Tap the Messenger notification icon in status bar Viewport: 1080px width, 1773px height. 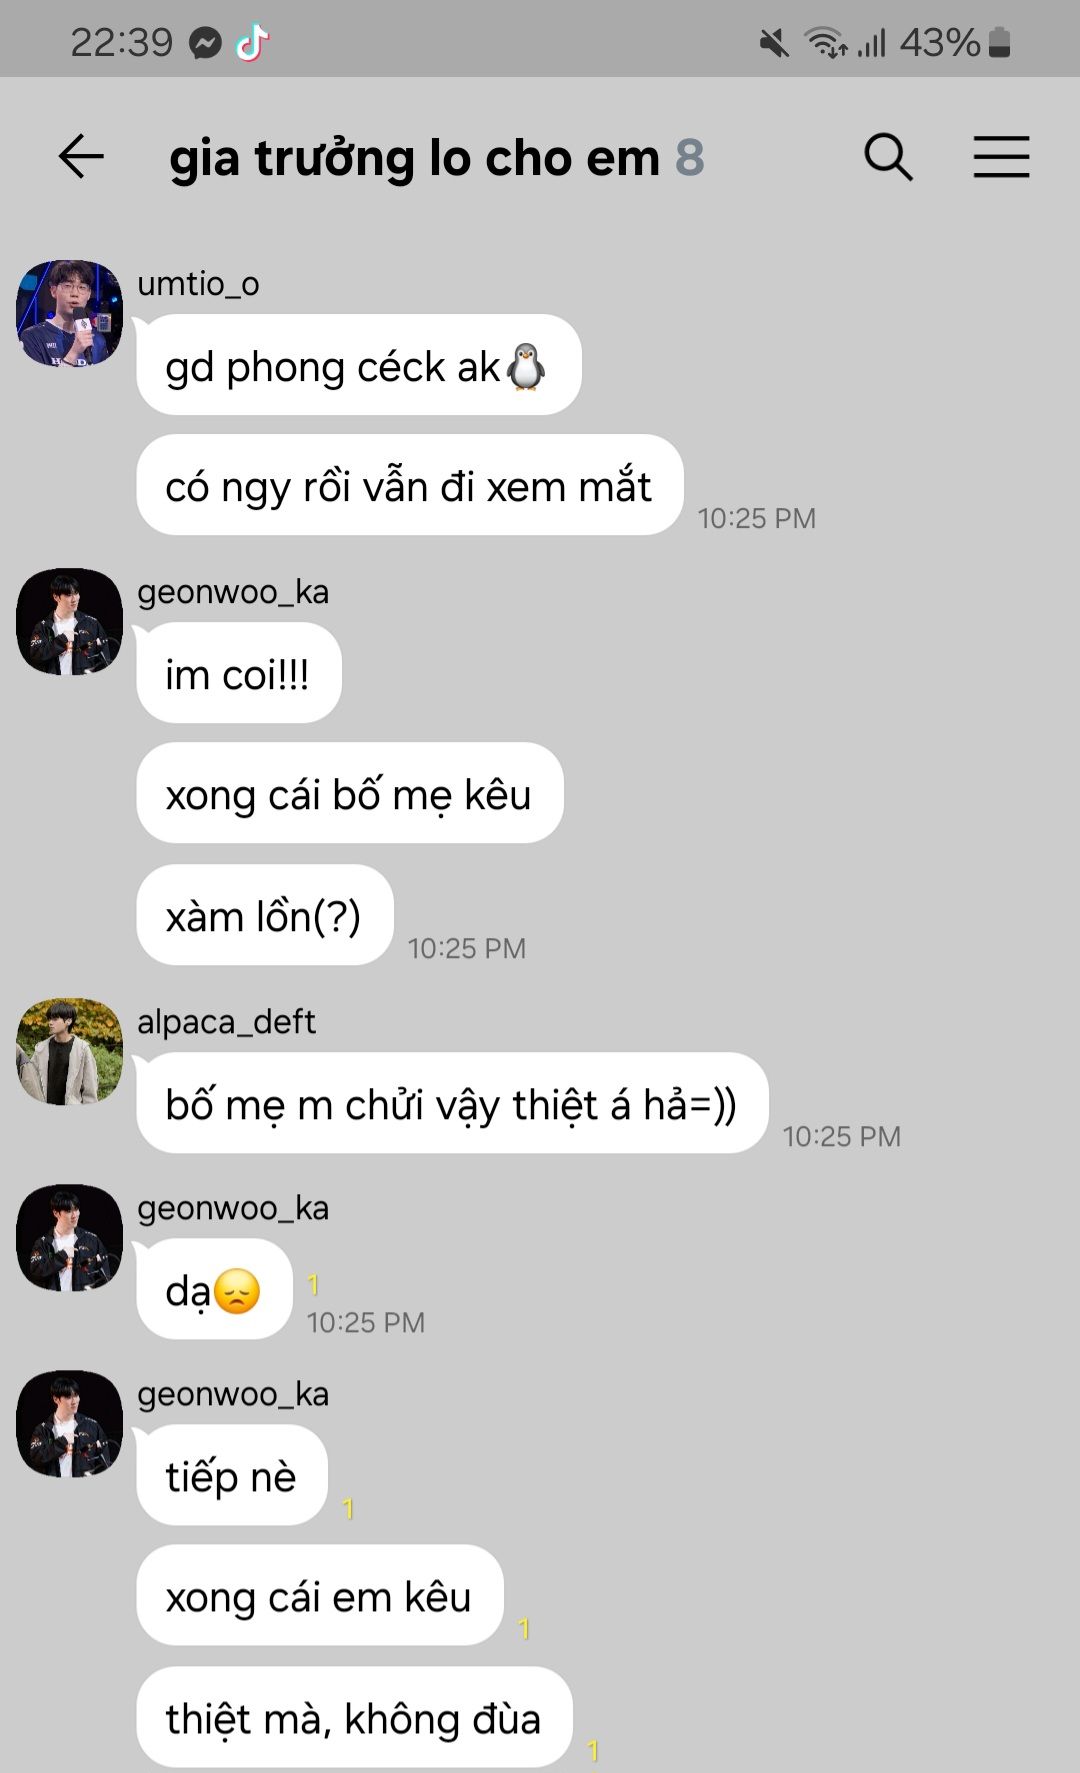[205, 43]
